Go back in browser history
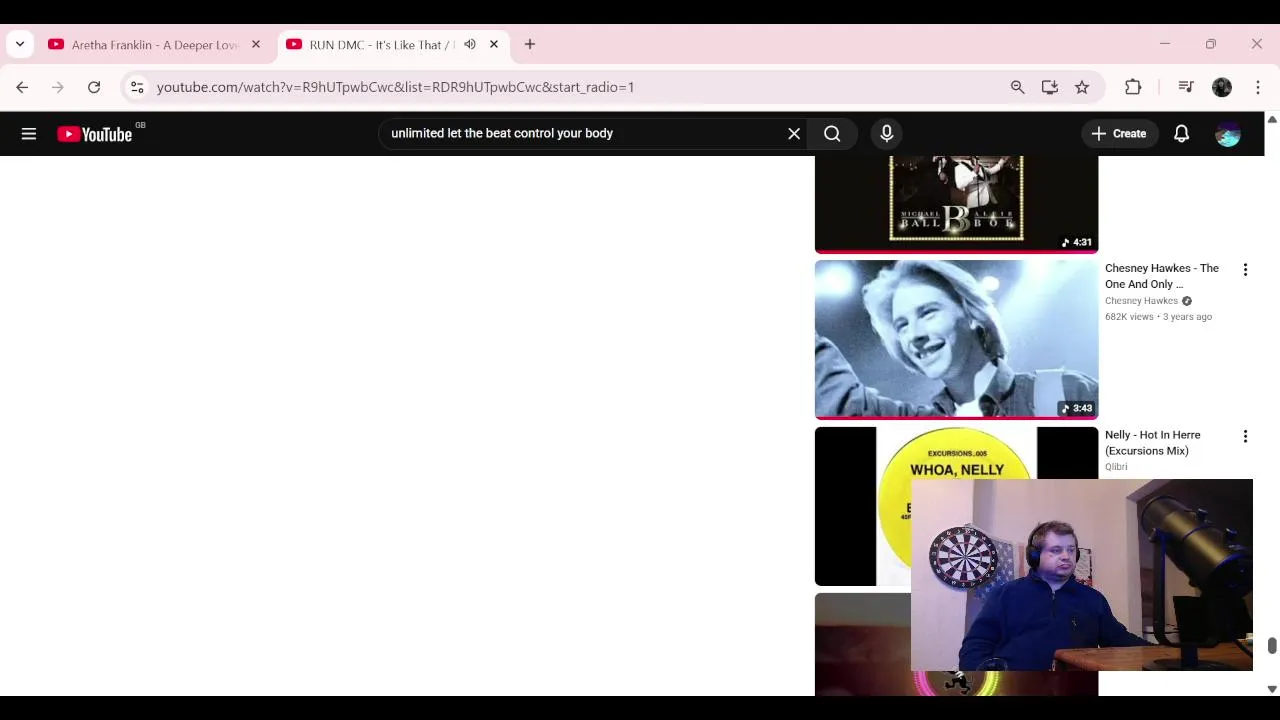The image size is (1280, 720). click(22, 87)
